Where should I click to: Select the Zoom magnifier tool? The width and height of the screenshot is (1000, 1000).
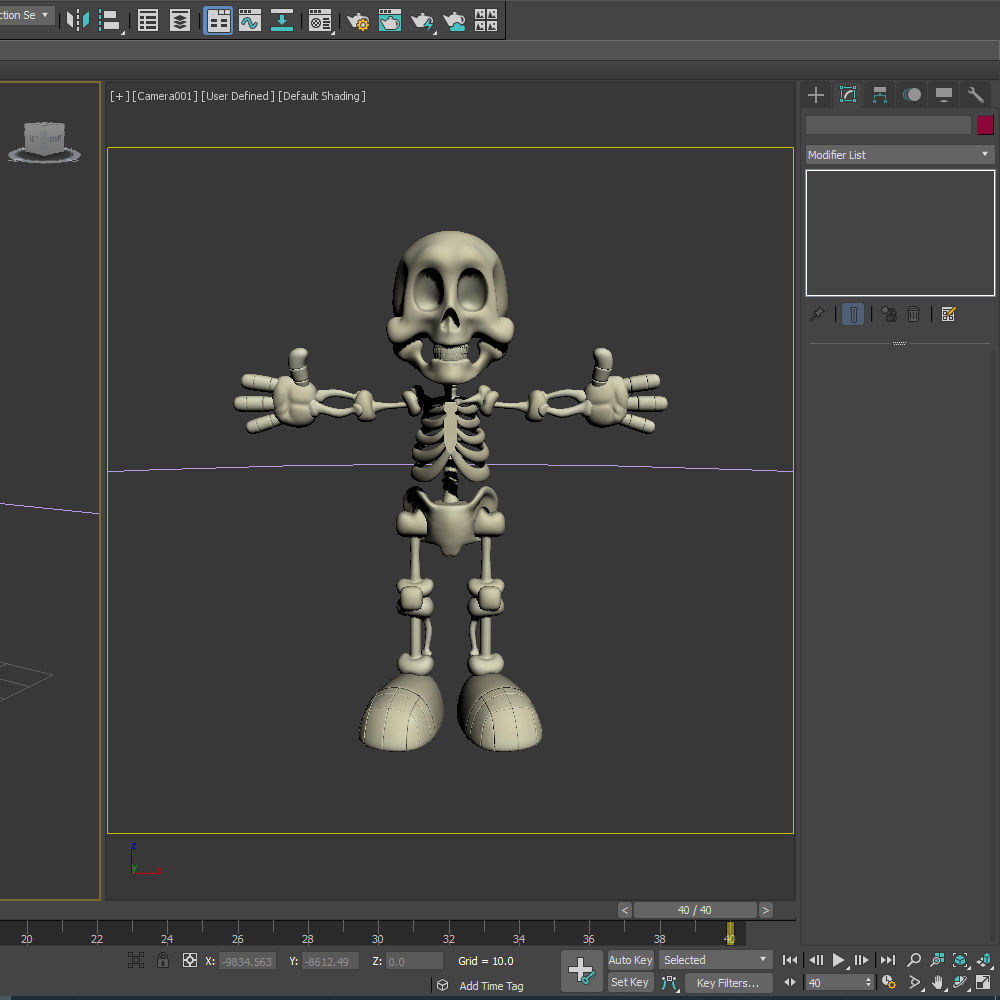(x=914, y=960)
